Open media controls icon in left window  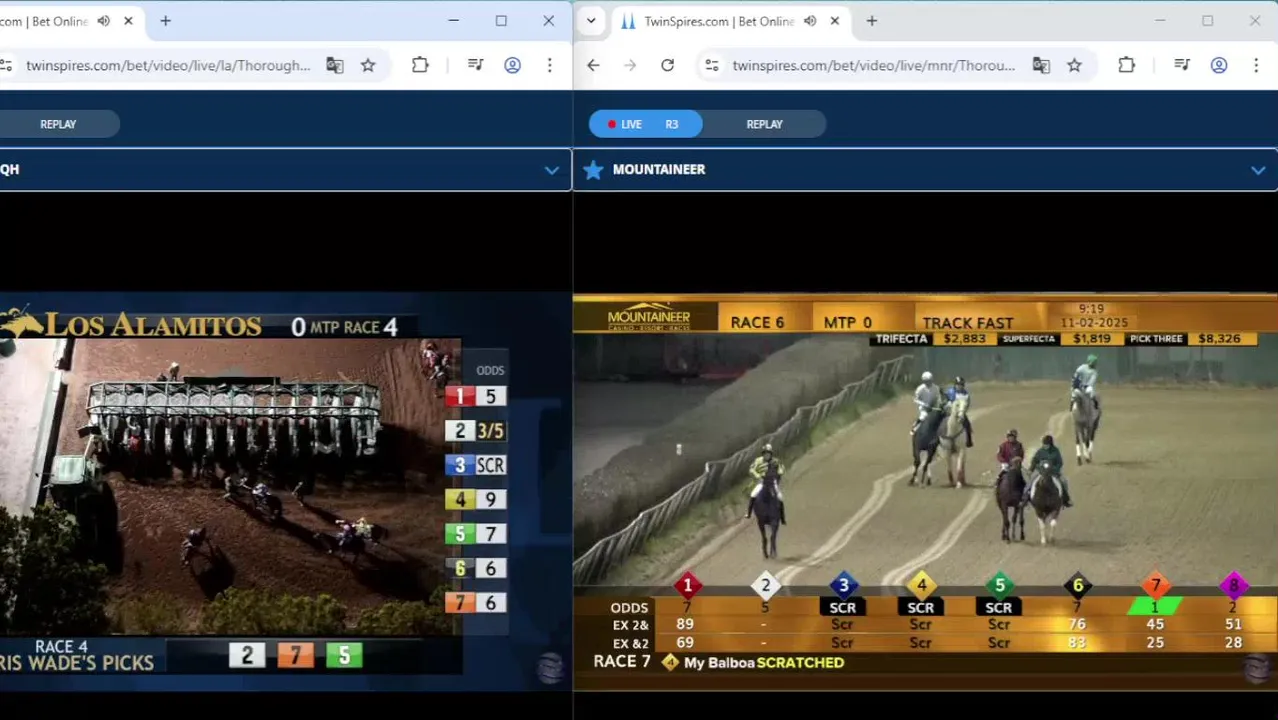click(x=476, y=65)
